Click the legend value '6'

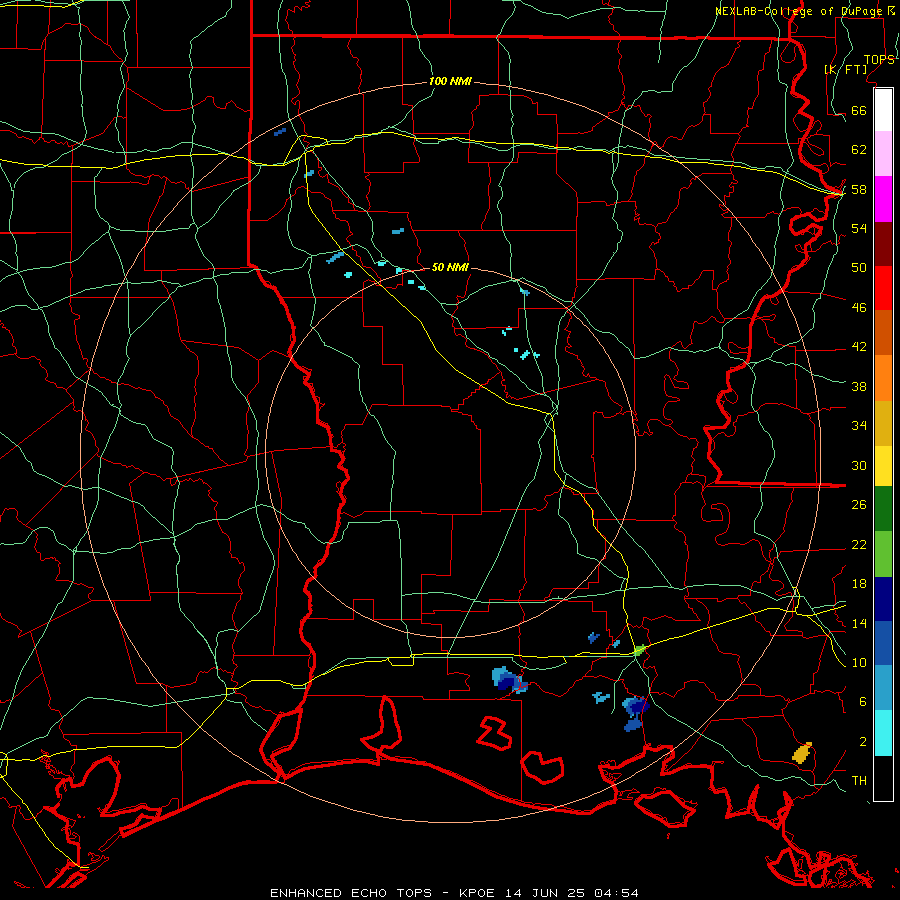[863, 701]
